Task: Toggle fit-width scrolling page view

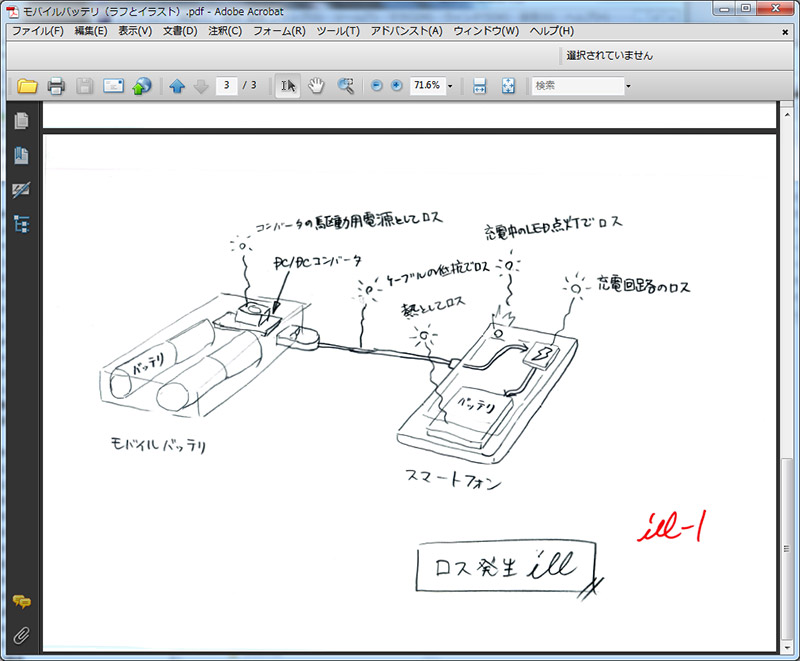Action: point(480,86)
